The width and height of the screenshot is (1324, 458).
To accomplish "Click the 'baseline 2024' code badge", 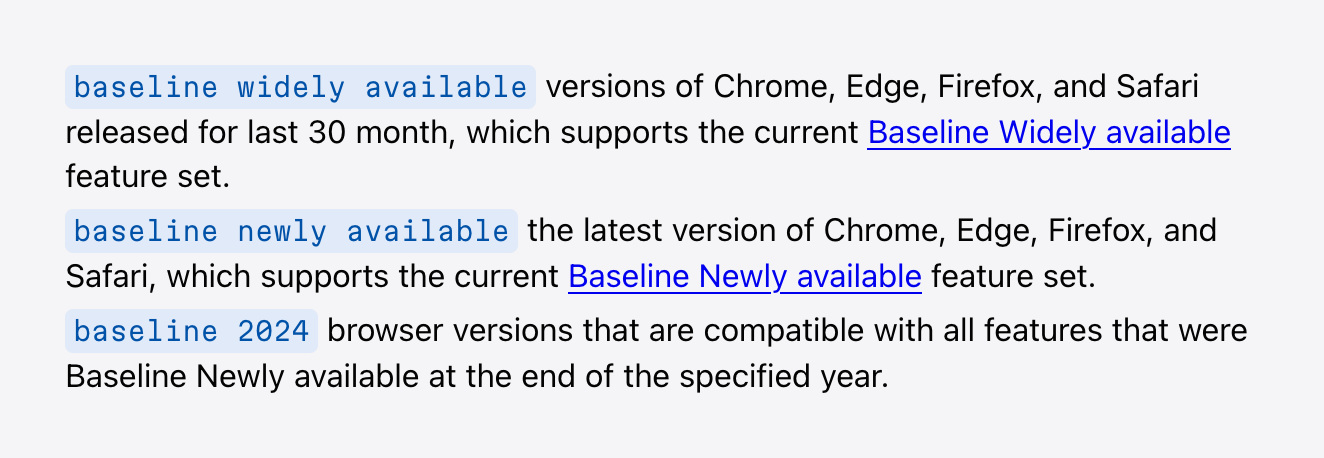I will pos(192,331).
